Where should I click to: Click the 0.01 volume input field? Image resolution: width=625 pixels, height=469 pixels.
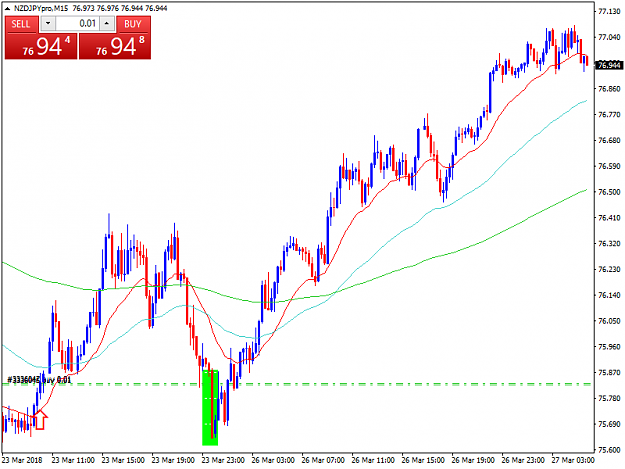click(77, 24)
